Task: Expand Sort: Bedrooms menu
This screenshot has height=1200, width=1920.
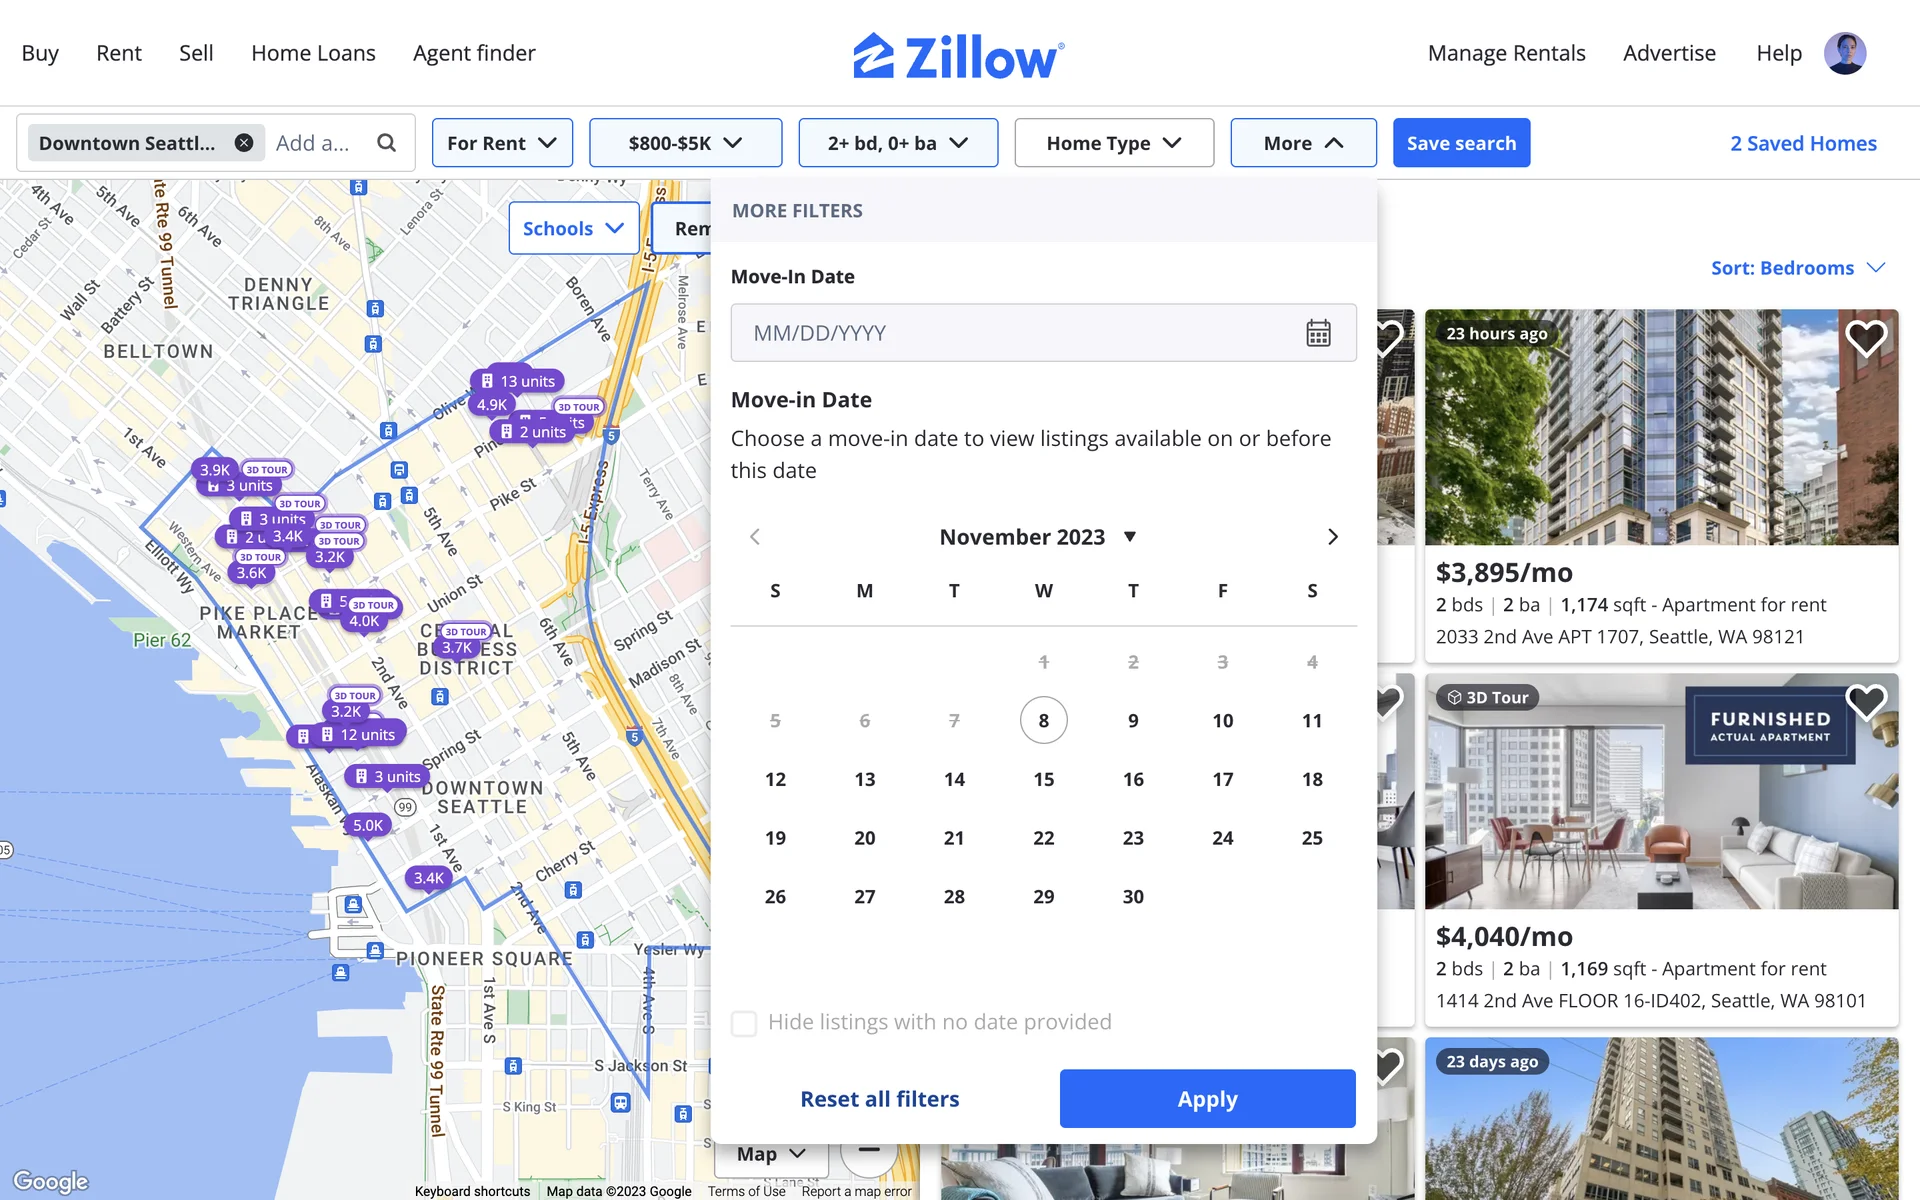Action: [x=1797, y=268]
